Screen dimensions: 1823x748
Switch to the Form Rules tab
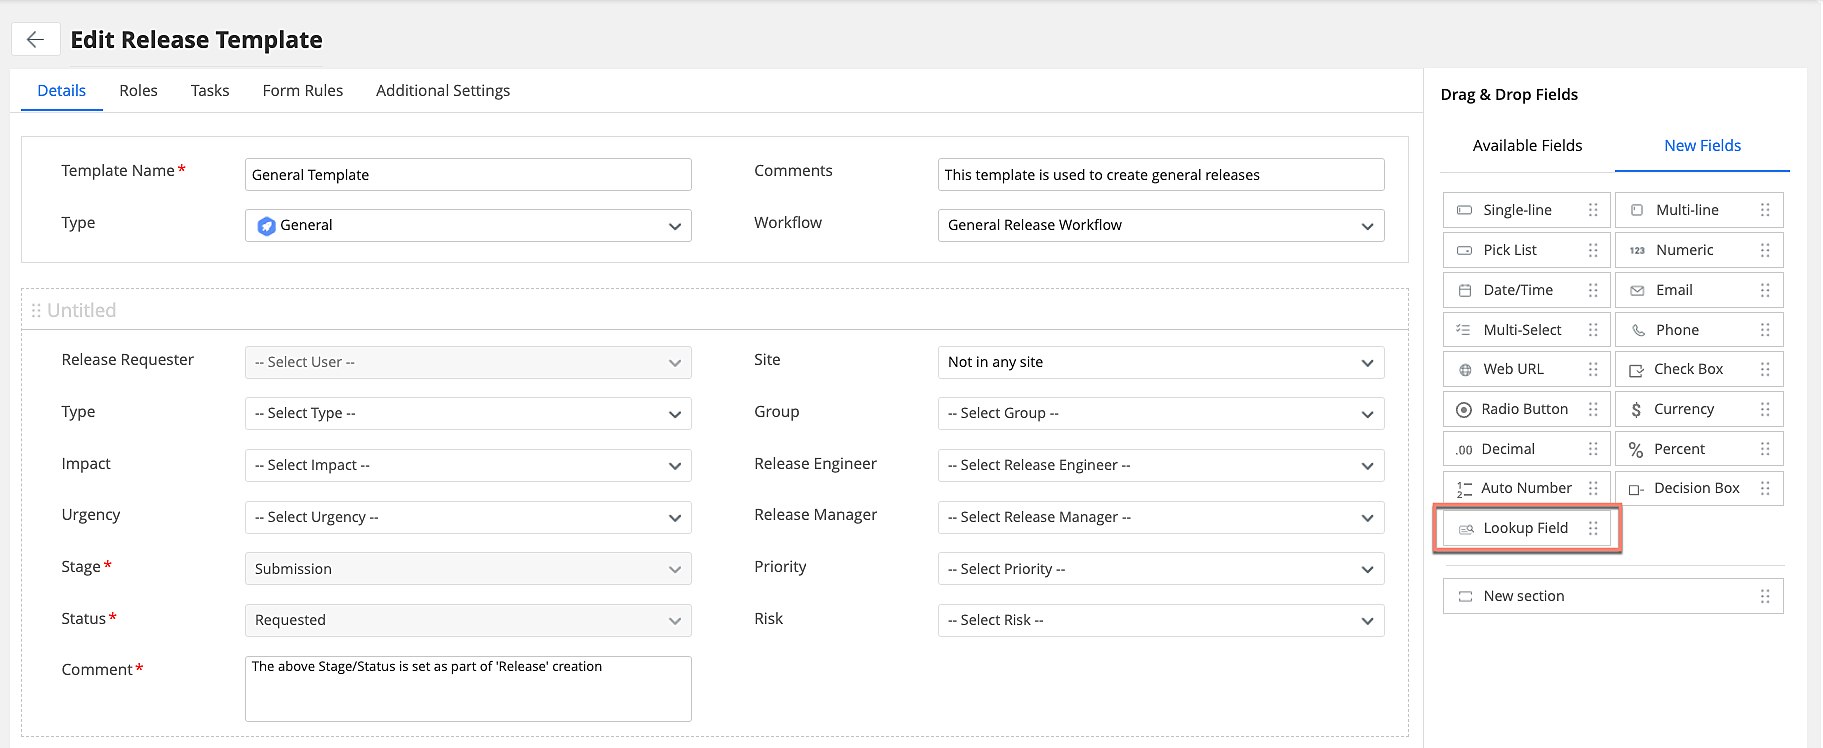[x=302, y=91]
